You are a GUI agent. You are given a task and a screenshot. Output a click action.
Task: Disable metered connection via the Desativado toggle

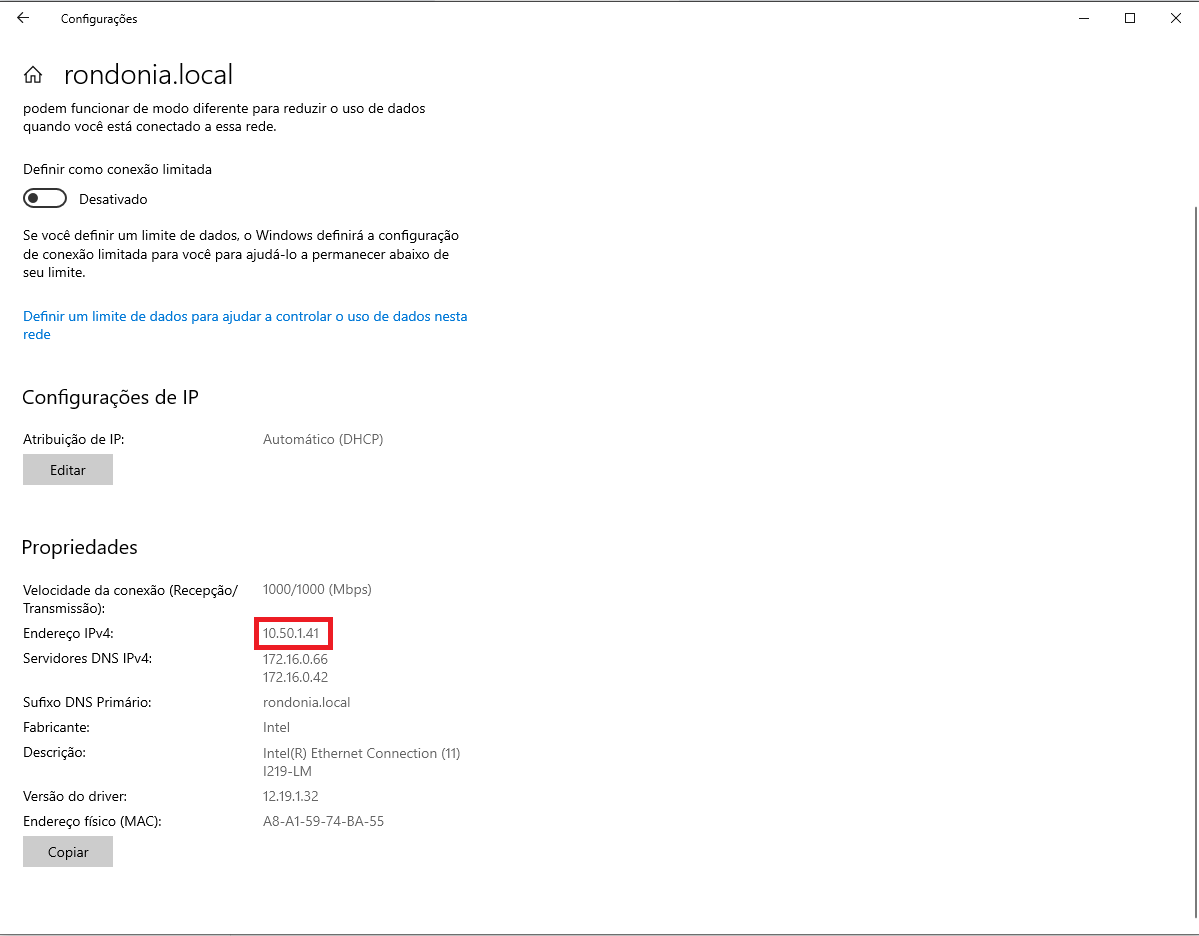pos(44,197)
